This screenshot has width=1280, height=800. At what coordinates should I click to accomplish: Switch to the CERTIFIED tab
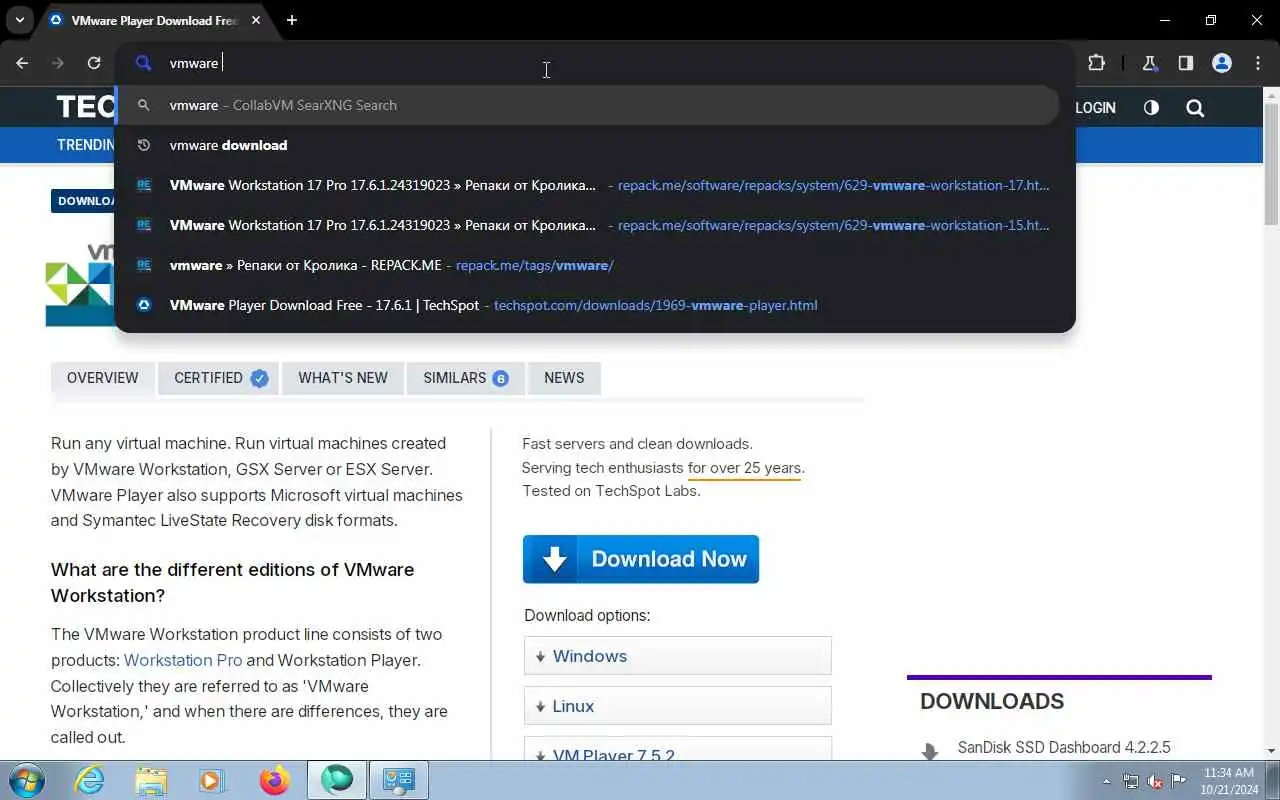[x=220, y=378]
